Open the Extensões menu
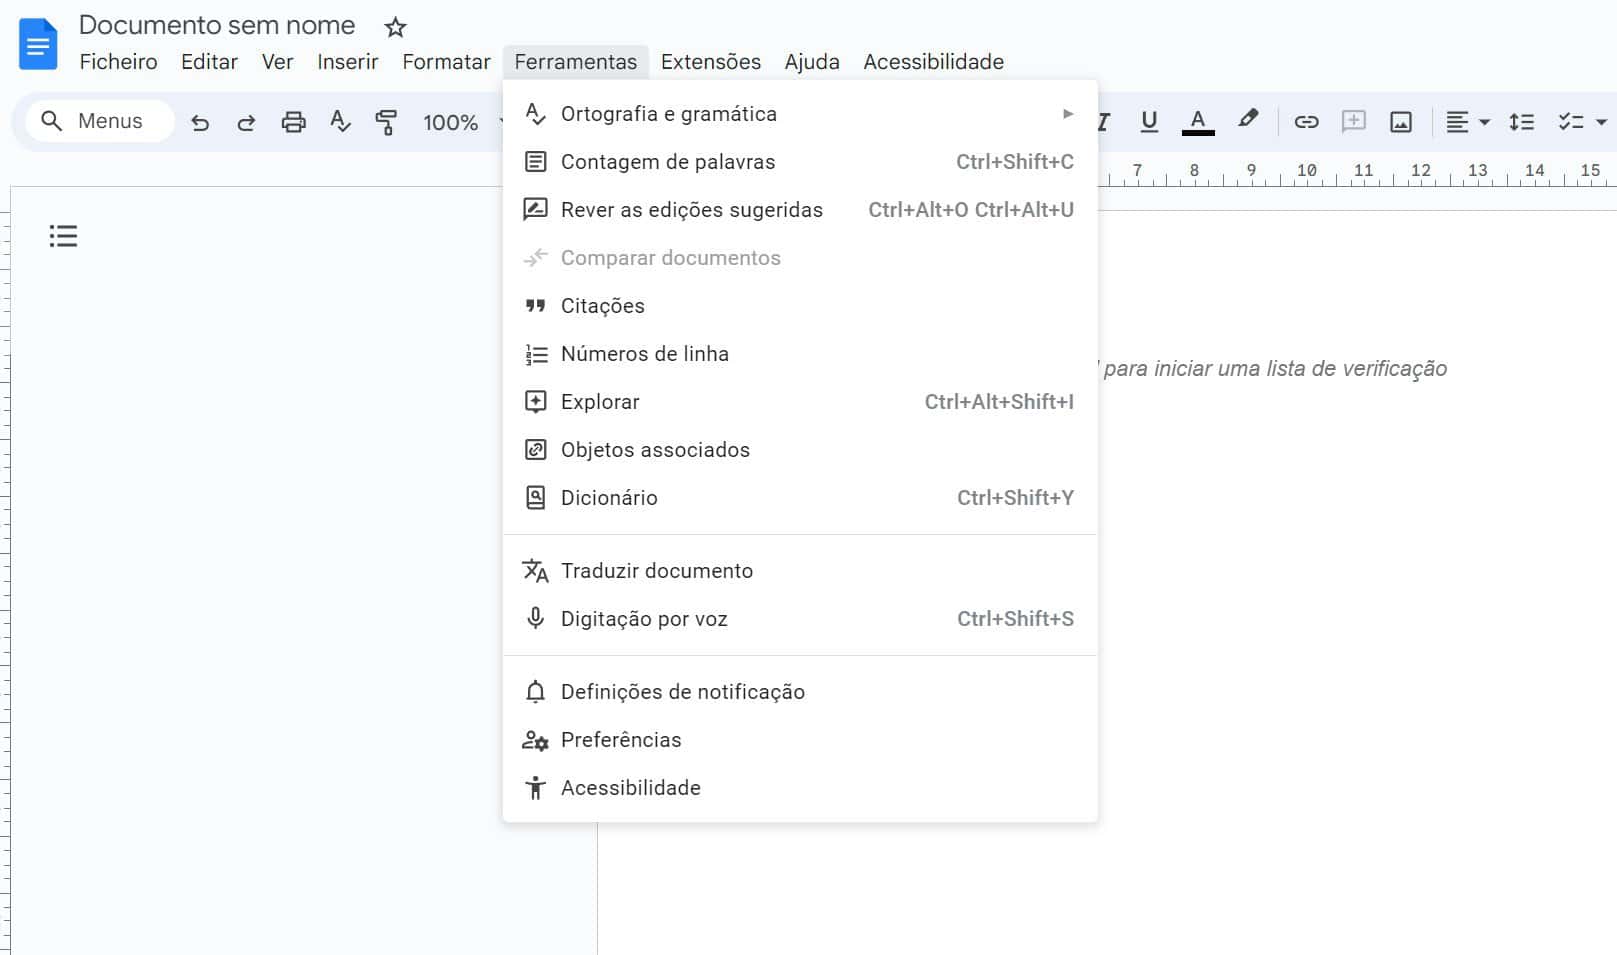 coord(710,61)
